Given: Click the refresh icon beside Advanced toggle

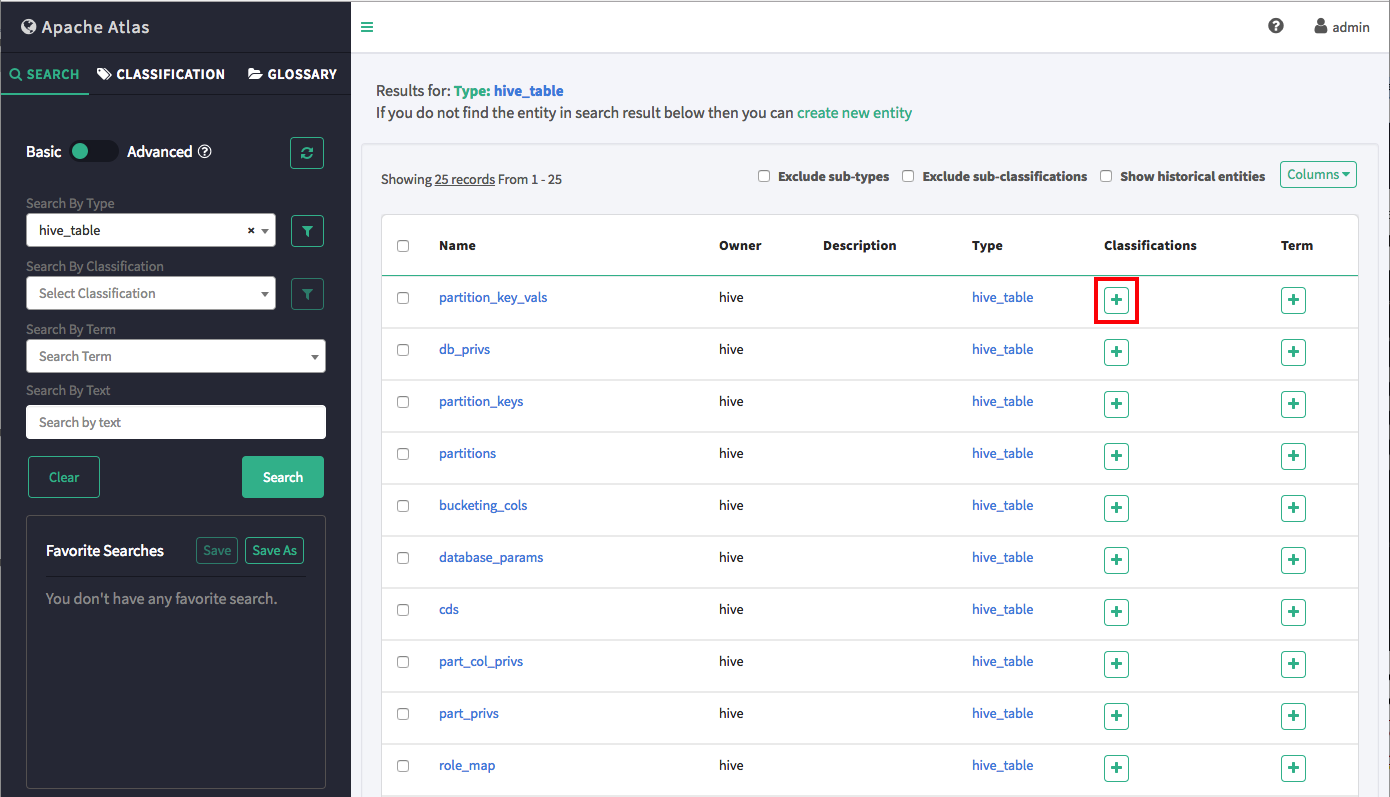Looking at the screenshot, I should [307, 153].
